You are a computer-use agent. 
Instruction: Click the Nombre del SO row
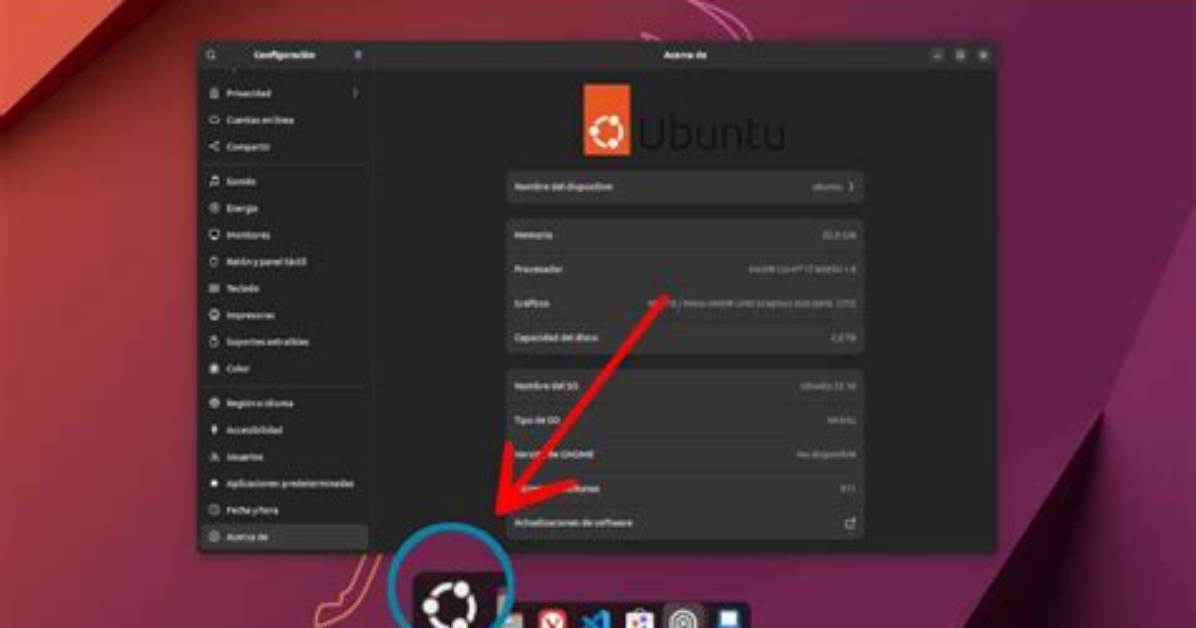[685, 386]
